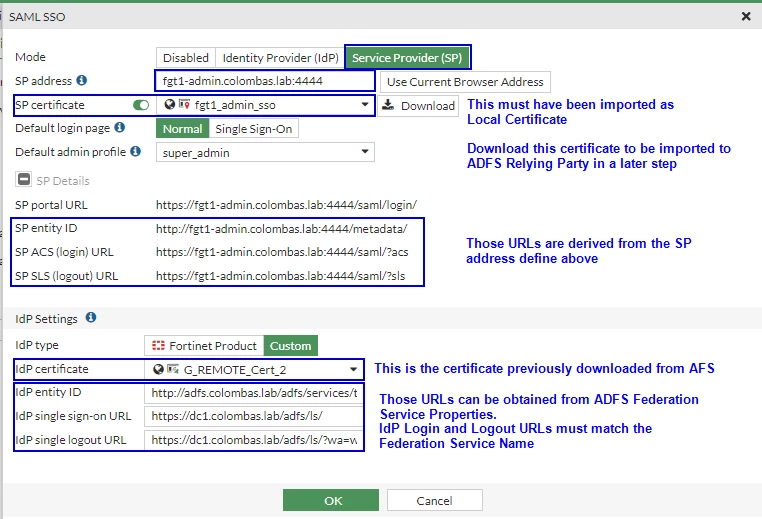This screenshot has height=519, width=762.
Task: Set Mode to Identity Provider (IdP)
Action: (x=280, y=58)
